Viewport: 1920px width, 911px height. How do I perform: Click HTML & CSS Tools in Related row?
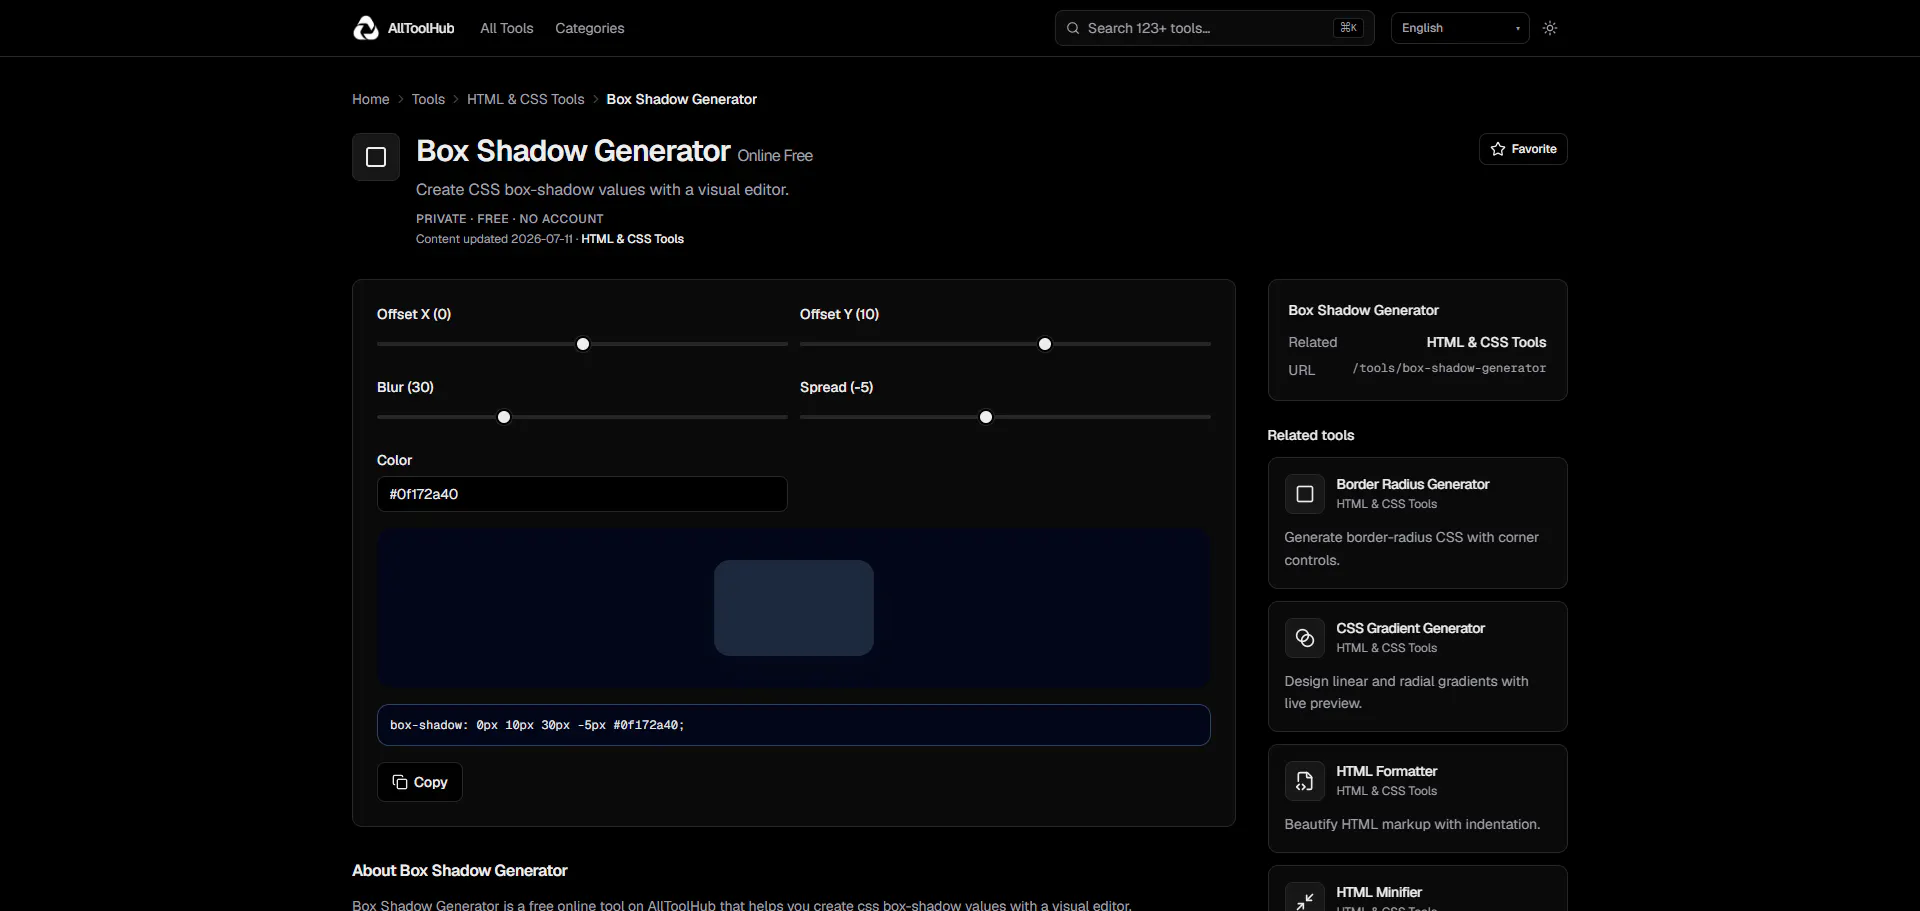pyautogui.click(x=1486, y=342)
